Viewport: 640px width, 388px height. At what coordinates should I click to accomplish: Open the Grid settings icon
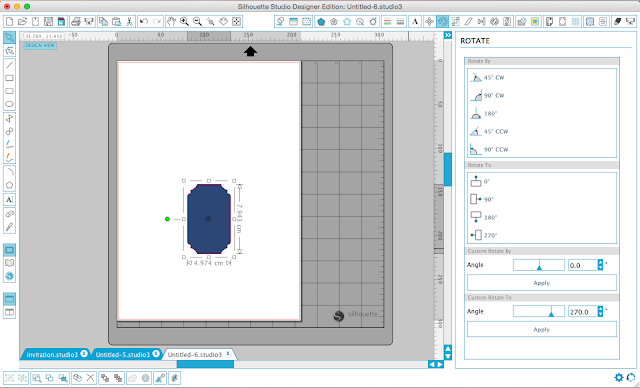(576, 22)
